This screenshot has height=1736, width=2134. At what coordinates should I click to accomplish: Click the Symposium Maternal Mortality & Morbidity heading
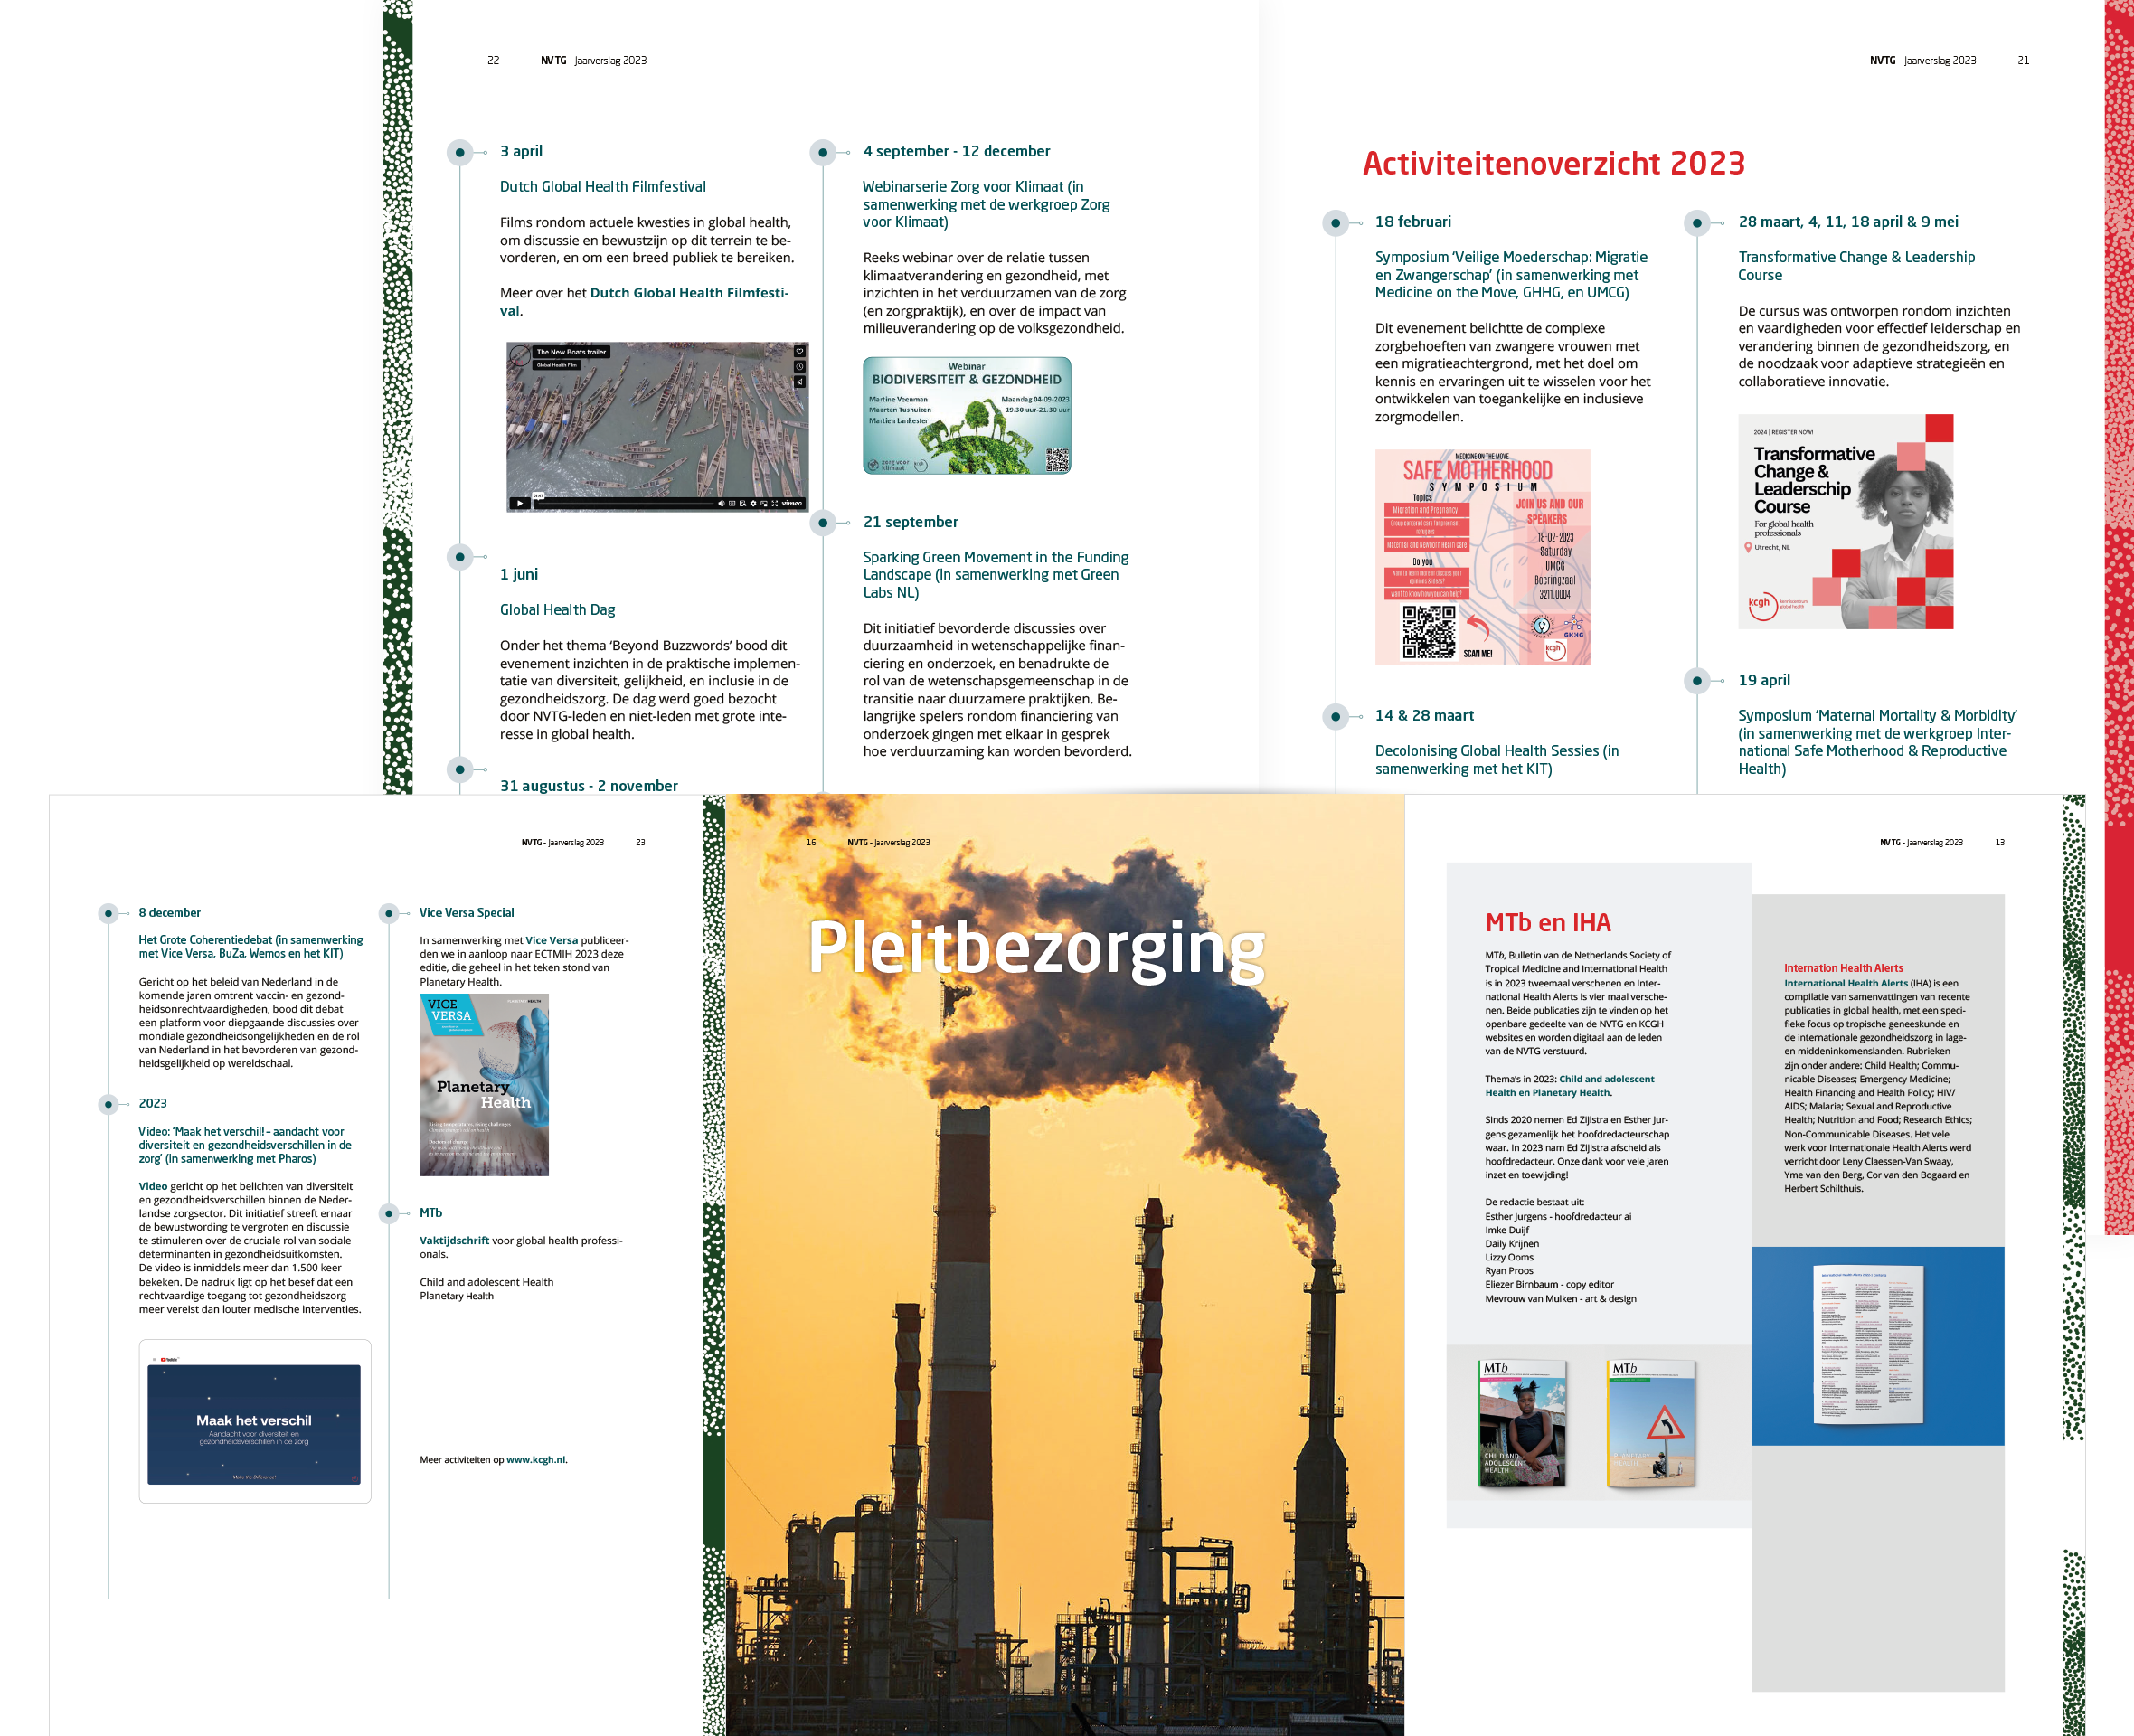[1877, 742]
